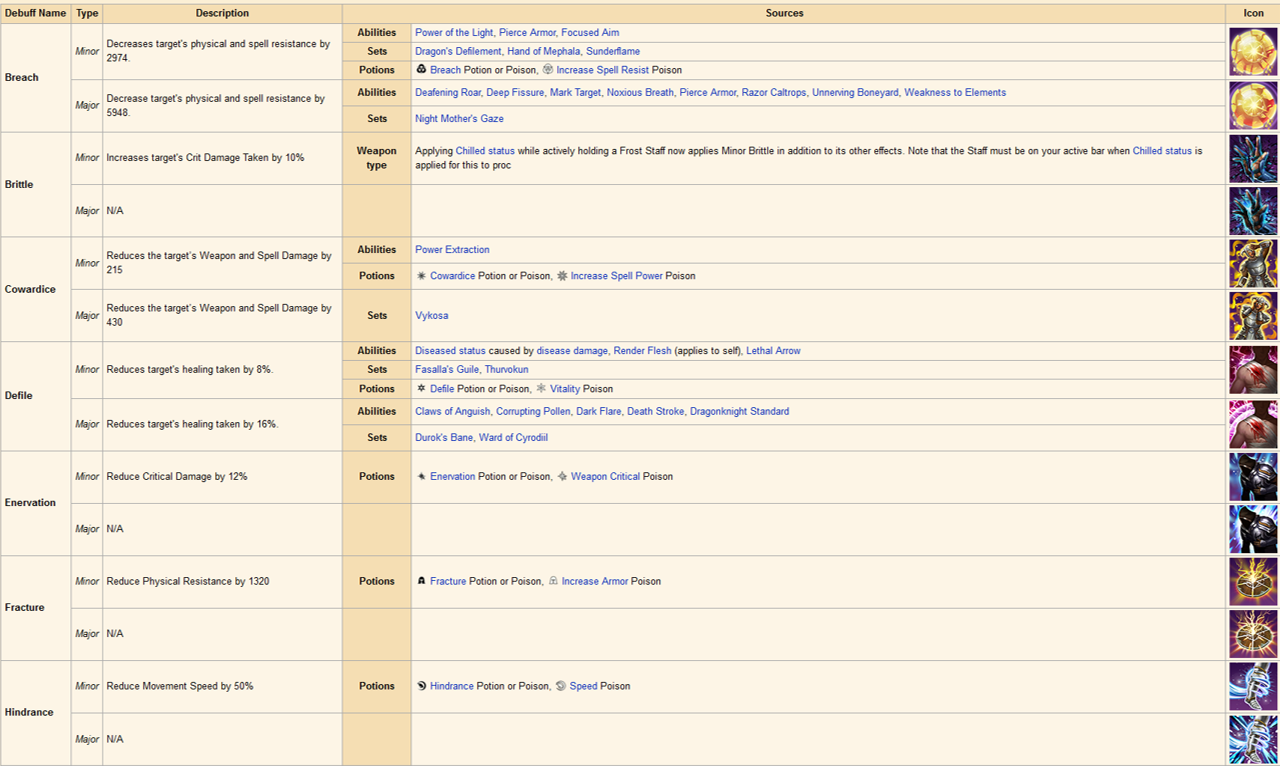Open the Minor Brittle icon image
The image size is (1280, 766).
point(1253,158)
